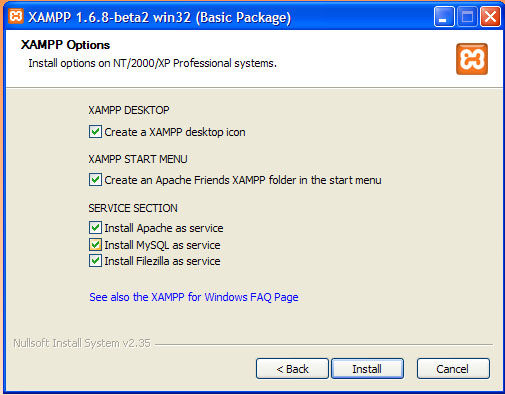Disable Install Apache as service
The height and width of the screenshot is (395, 505).
coord(95,228)
